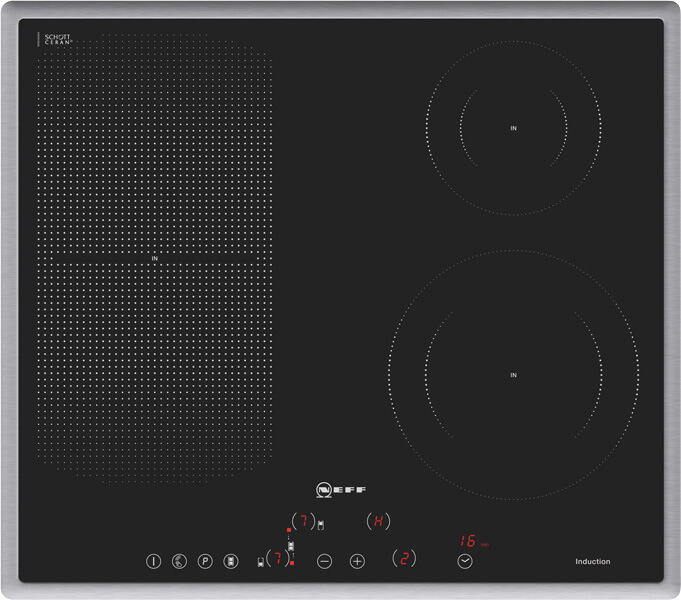This screenshot has height=600, width=681.
Task: Click the IN marker on left flex zone
Action: [x=155, y=258]
